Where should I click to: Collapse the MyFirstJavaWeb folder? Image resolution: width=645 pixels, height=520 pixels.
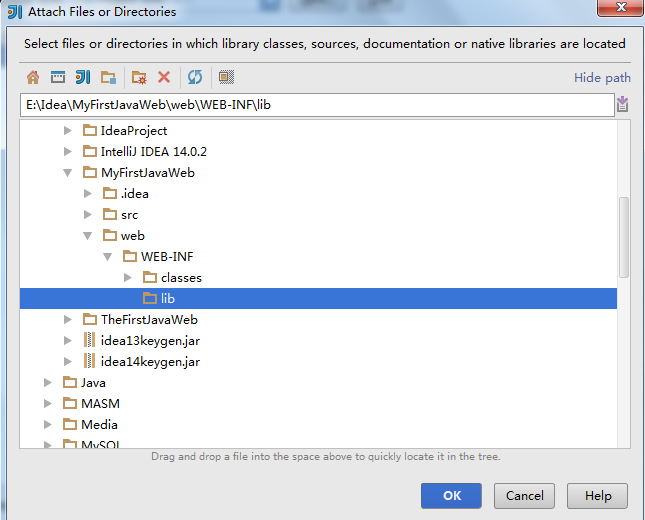pos(68,173)
